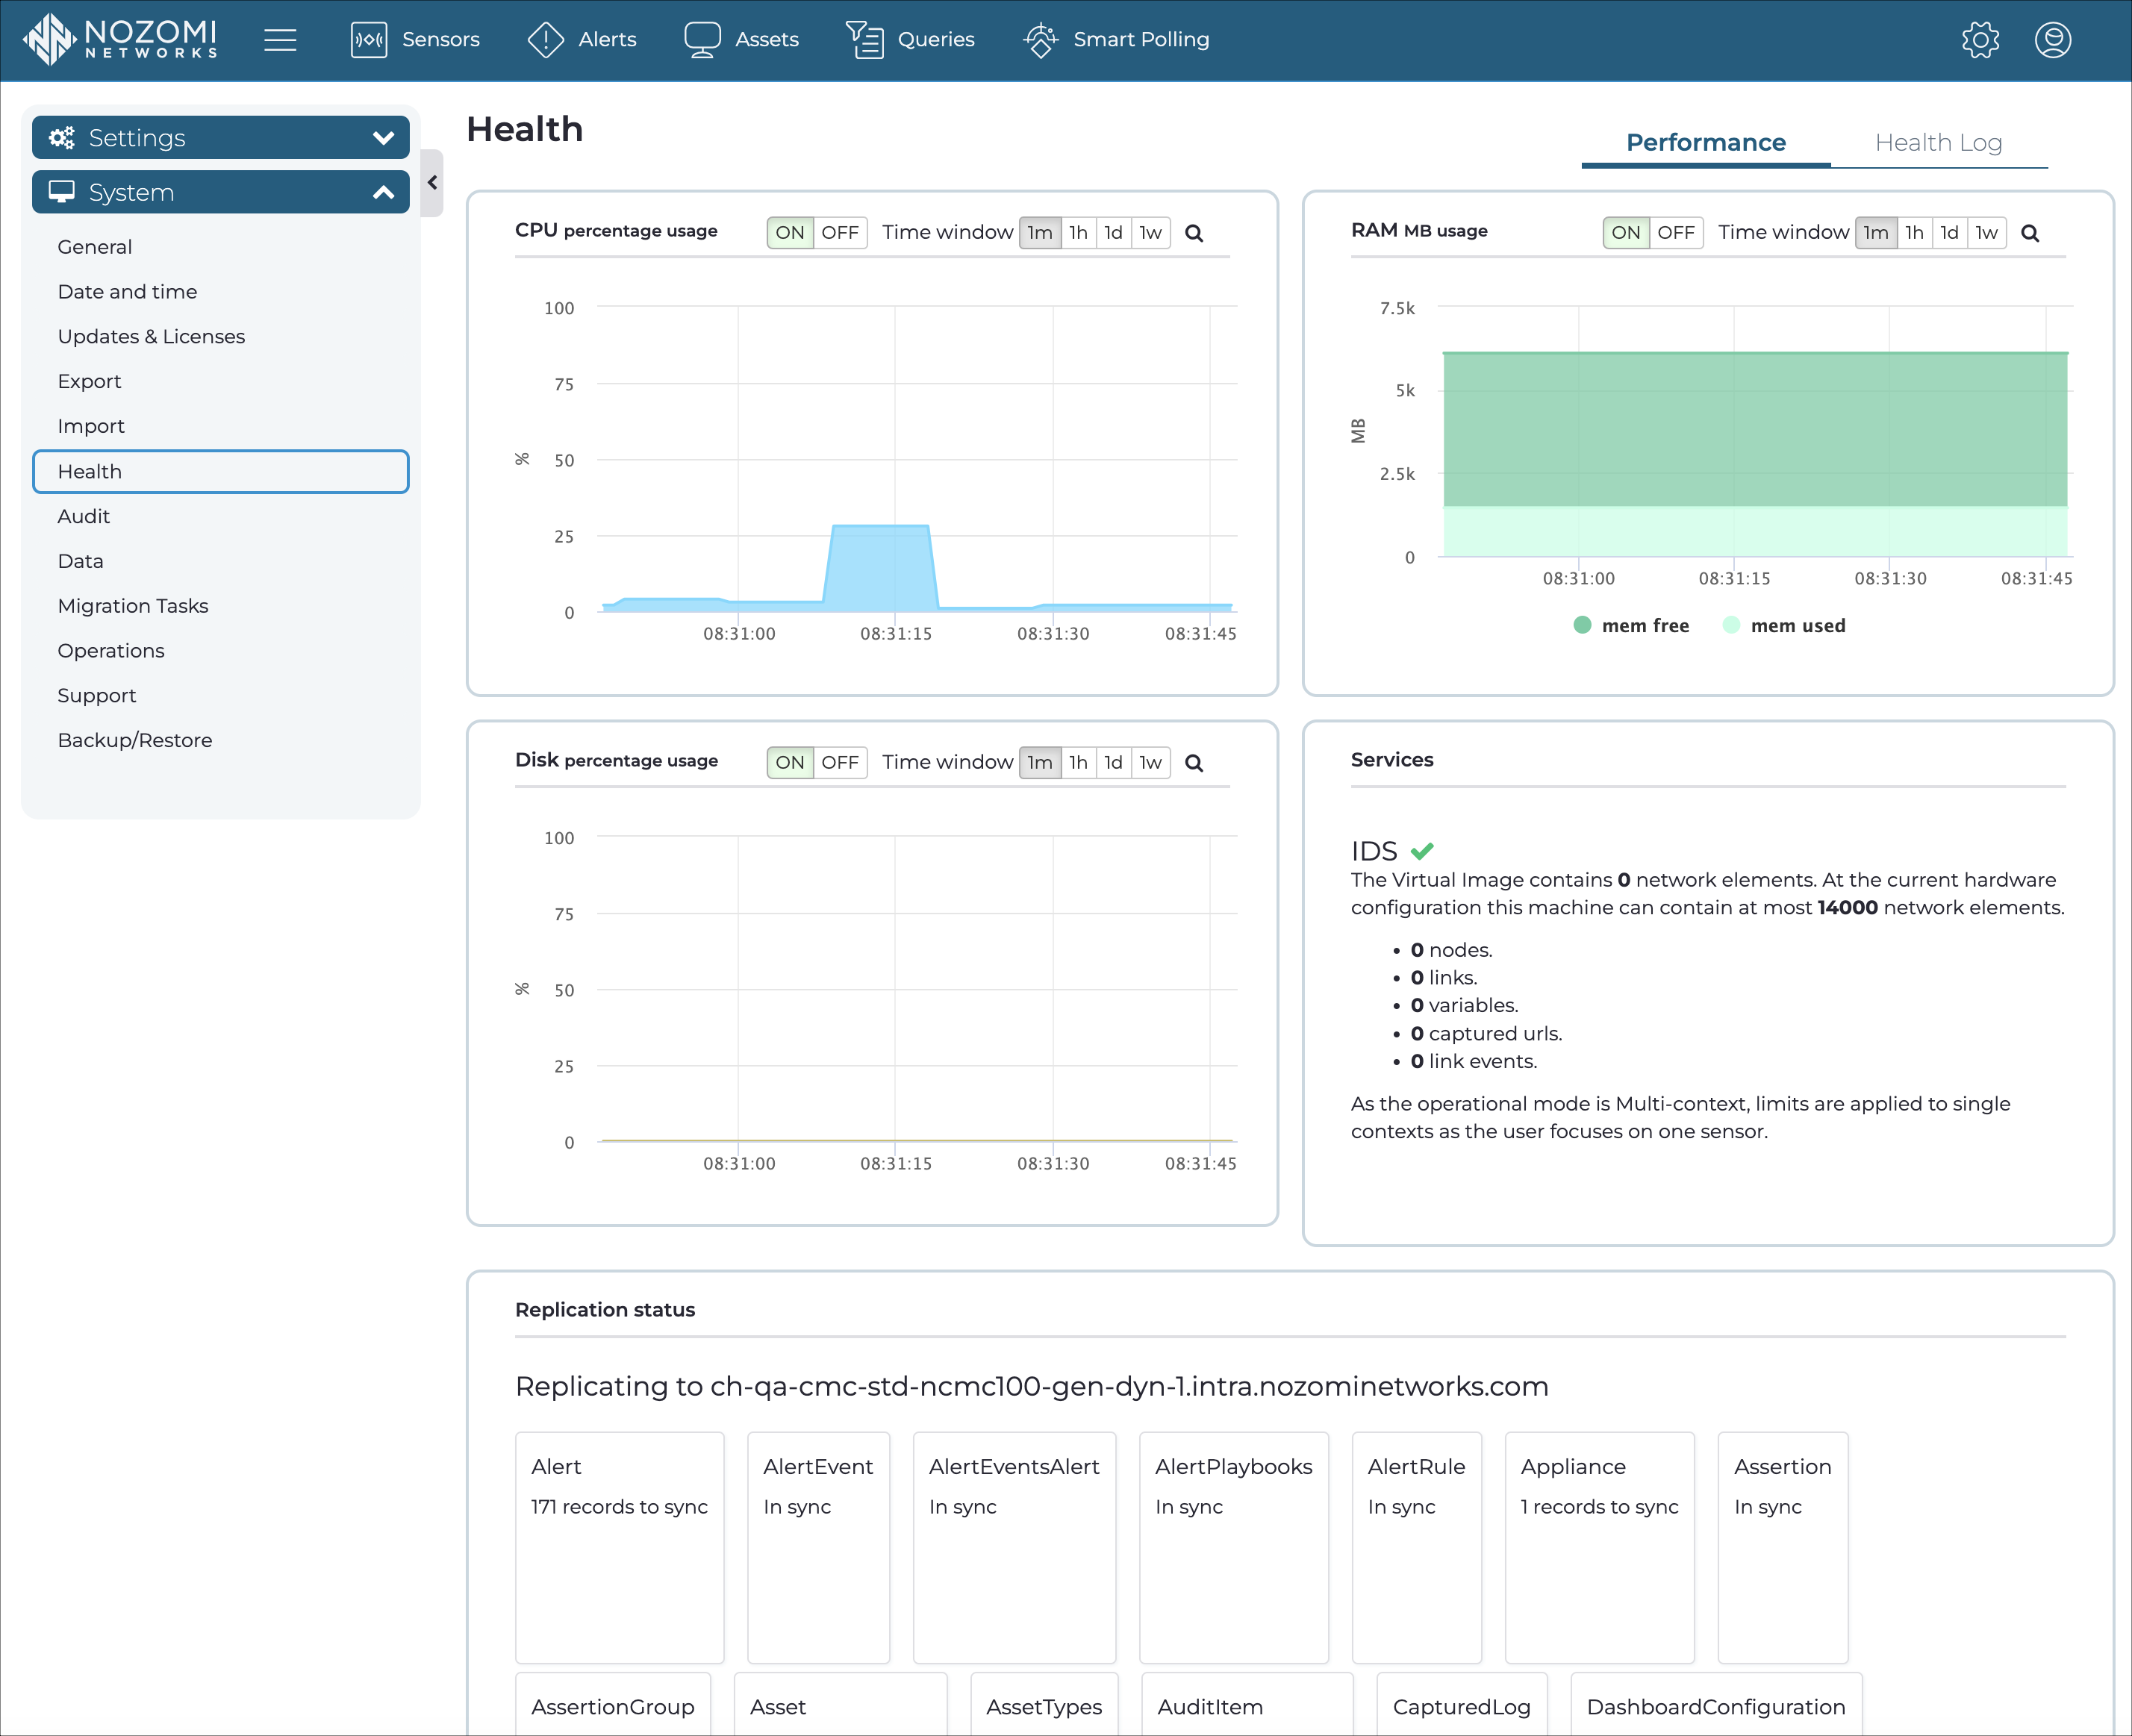This screenshot has height=1736, width=2132.
Task: Click the RAM chart magnifier icon
Action: pos(2030,233)
